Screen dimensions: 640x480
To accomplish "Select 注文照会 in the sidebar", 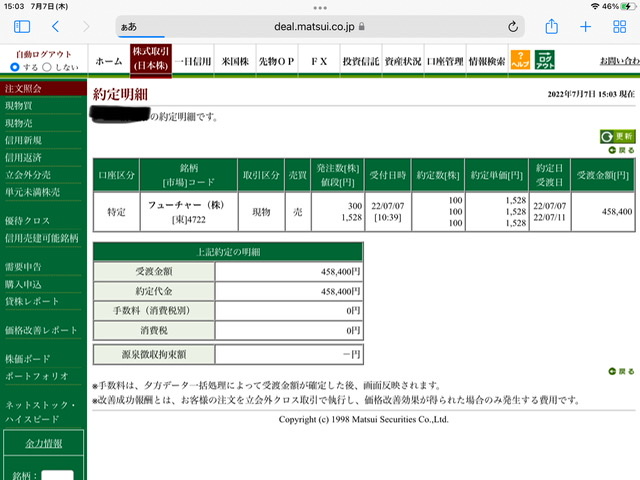I will (23, 89).
